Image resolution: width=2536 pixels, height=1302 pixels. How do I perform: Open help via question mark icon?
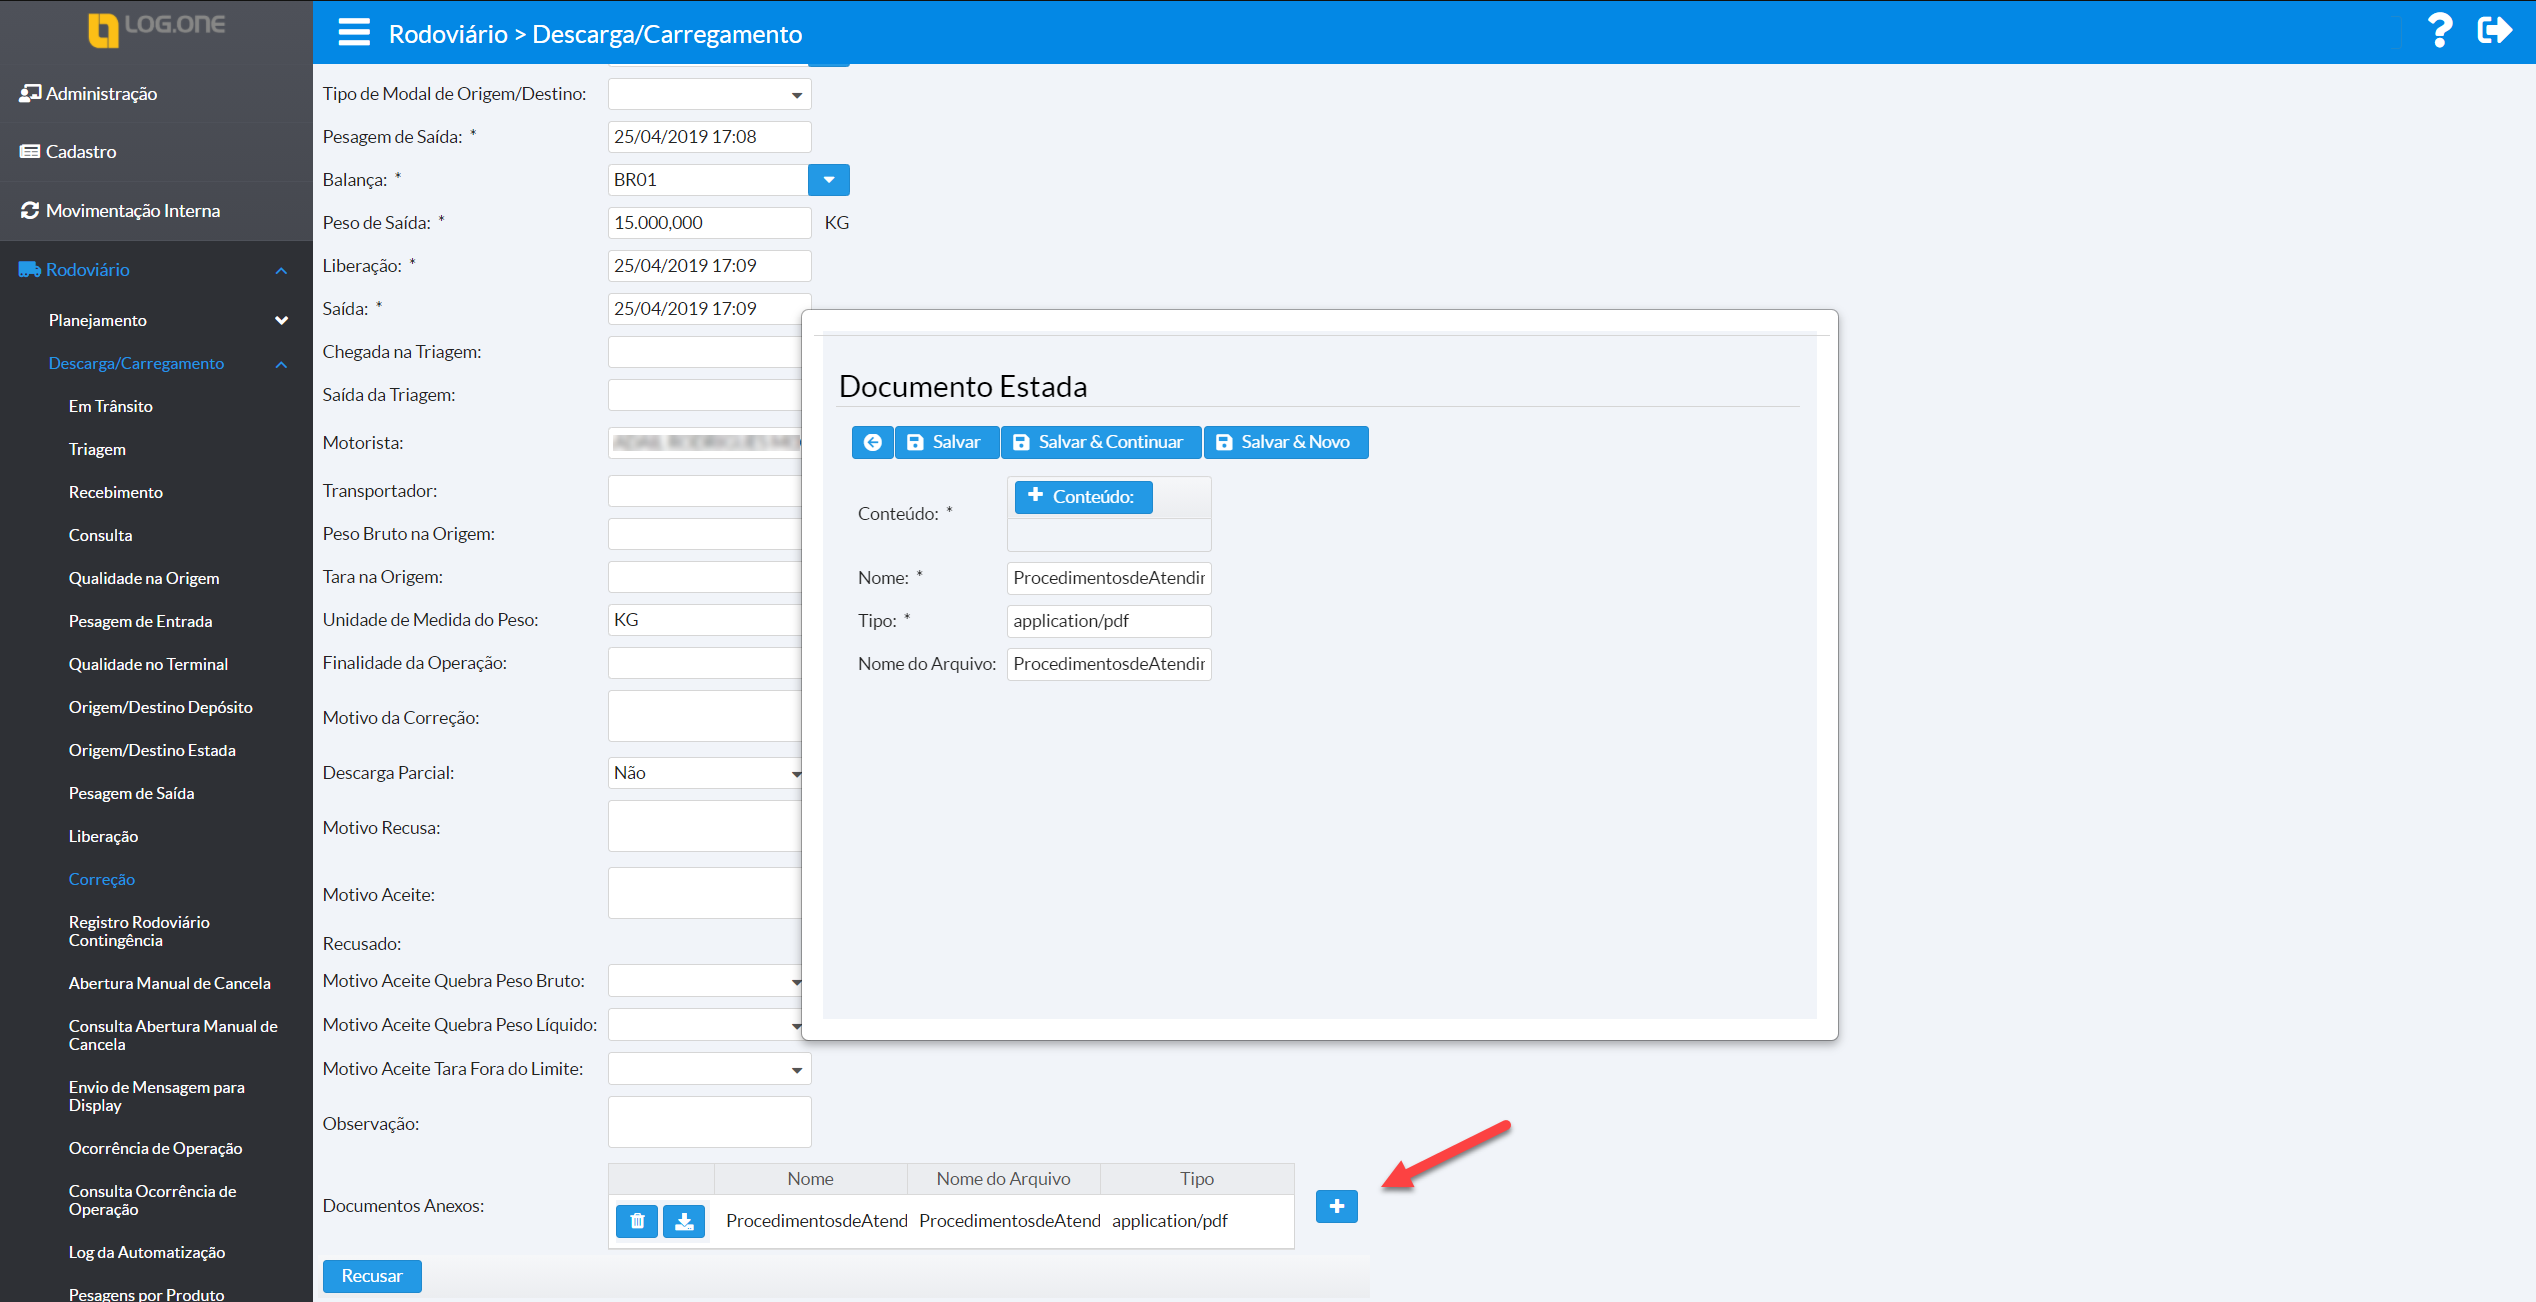click(2439, 31)
